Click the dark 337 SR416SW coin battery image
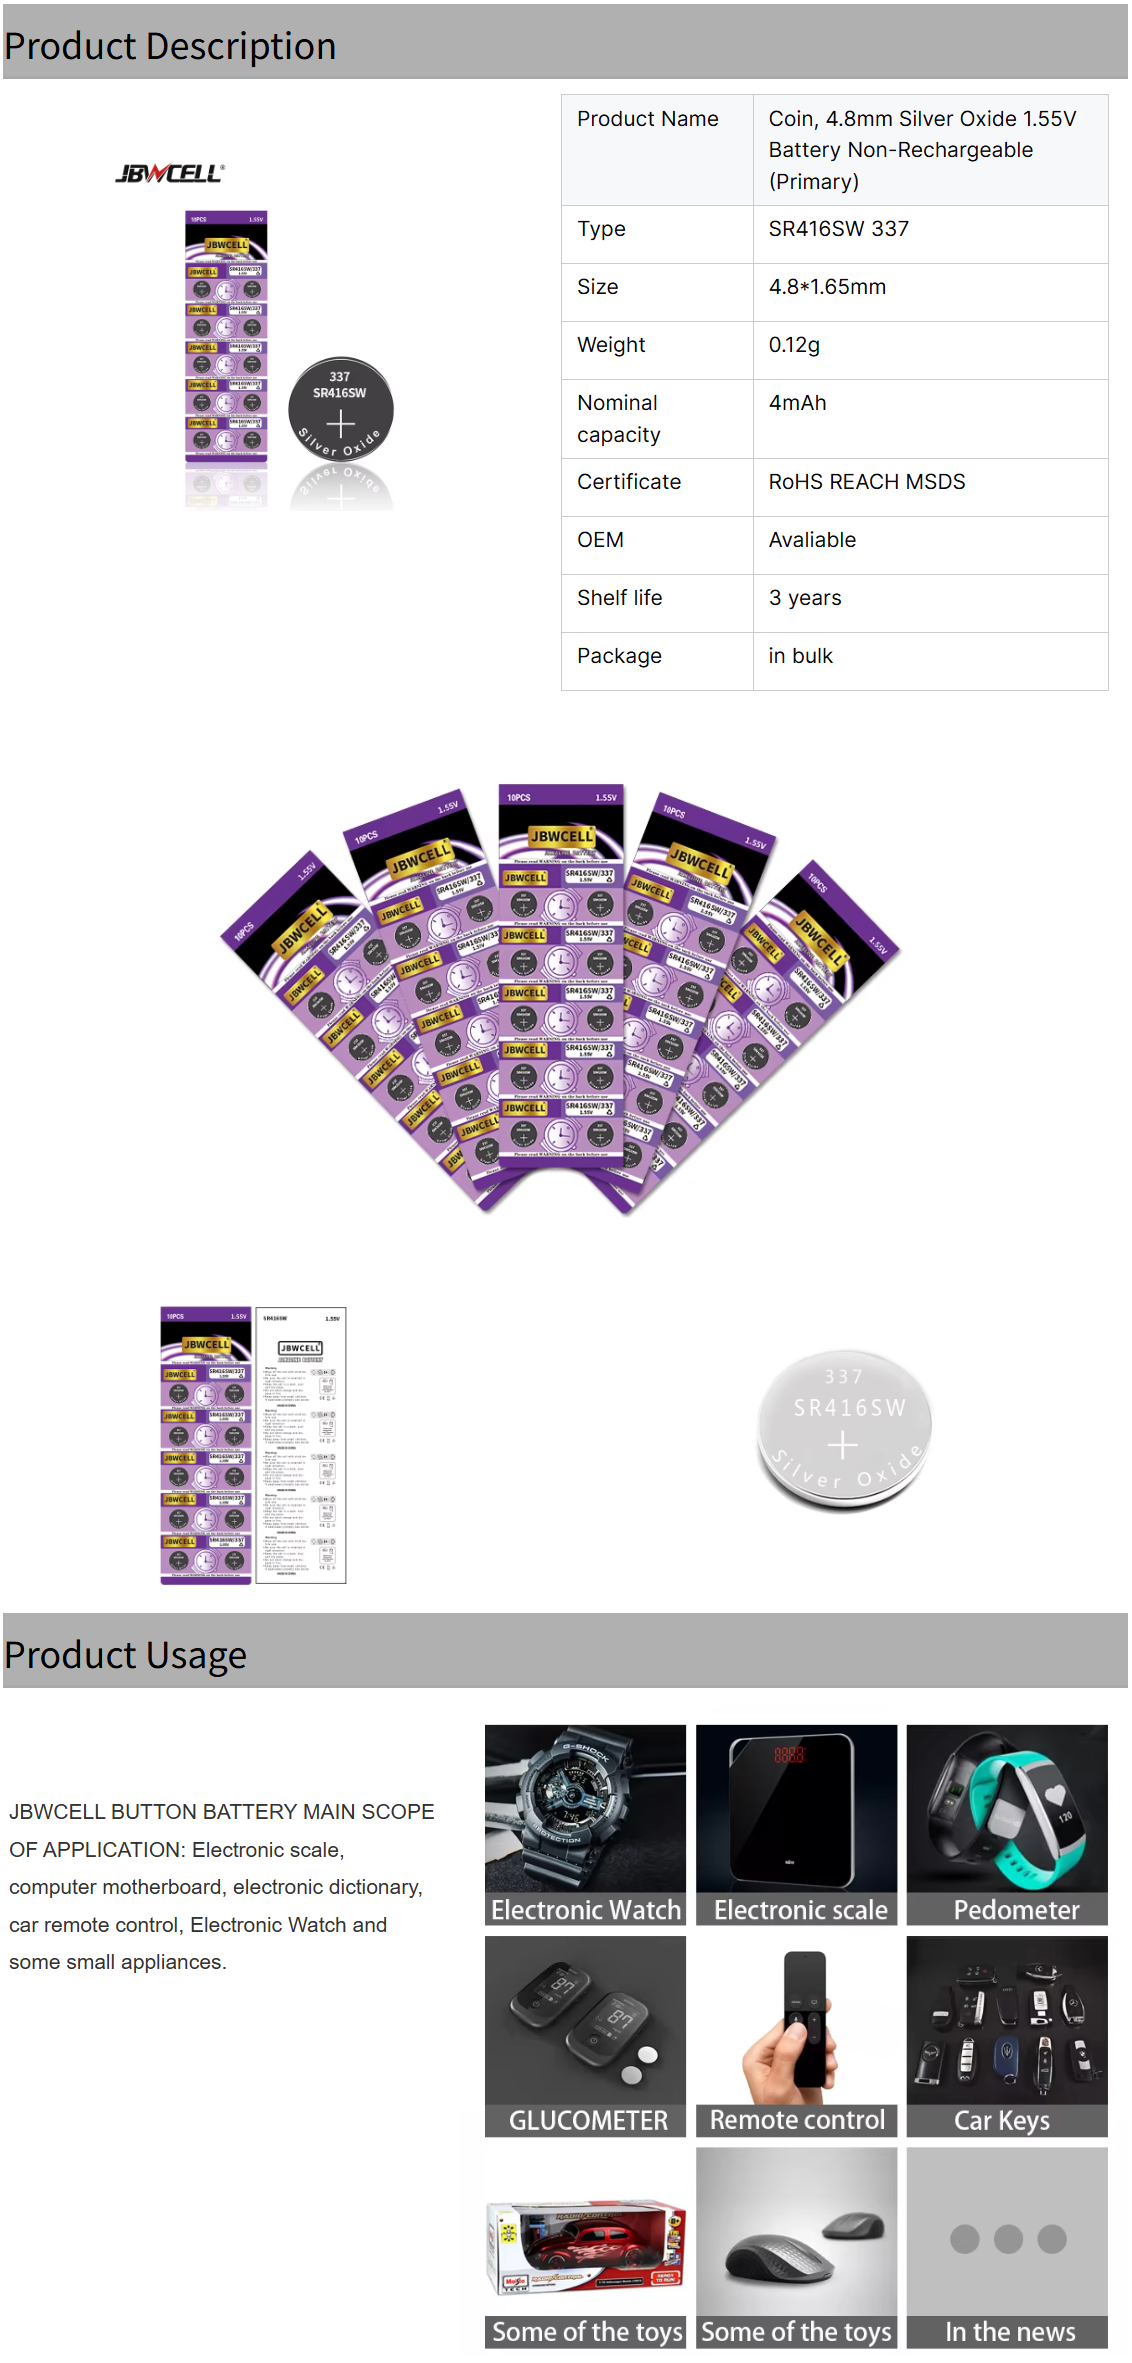This screenshot has height=2363, width=1132. (341, 410)
